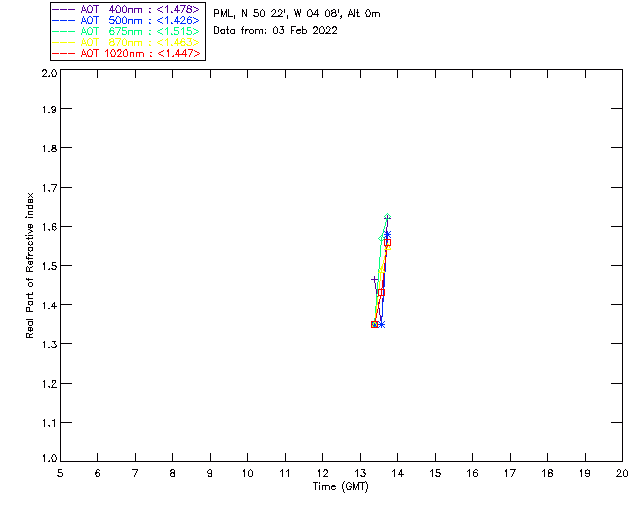Click the 6 x-axis tick label

pos(98,473)
